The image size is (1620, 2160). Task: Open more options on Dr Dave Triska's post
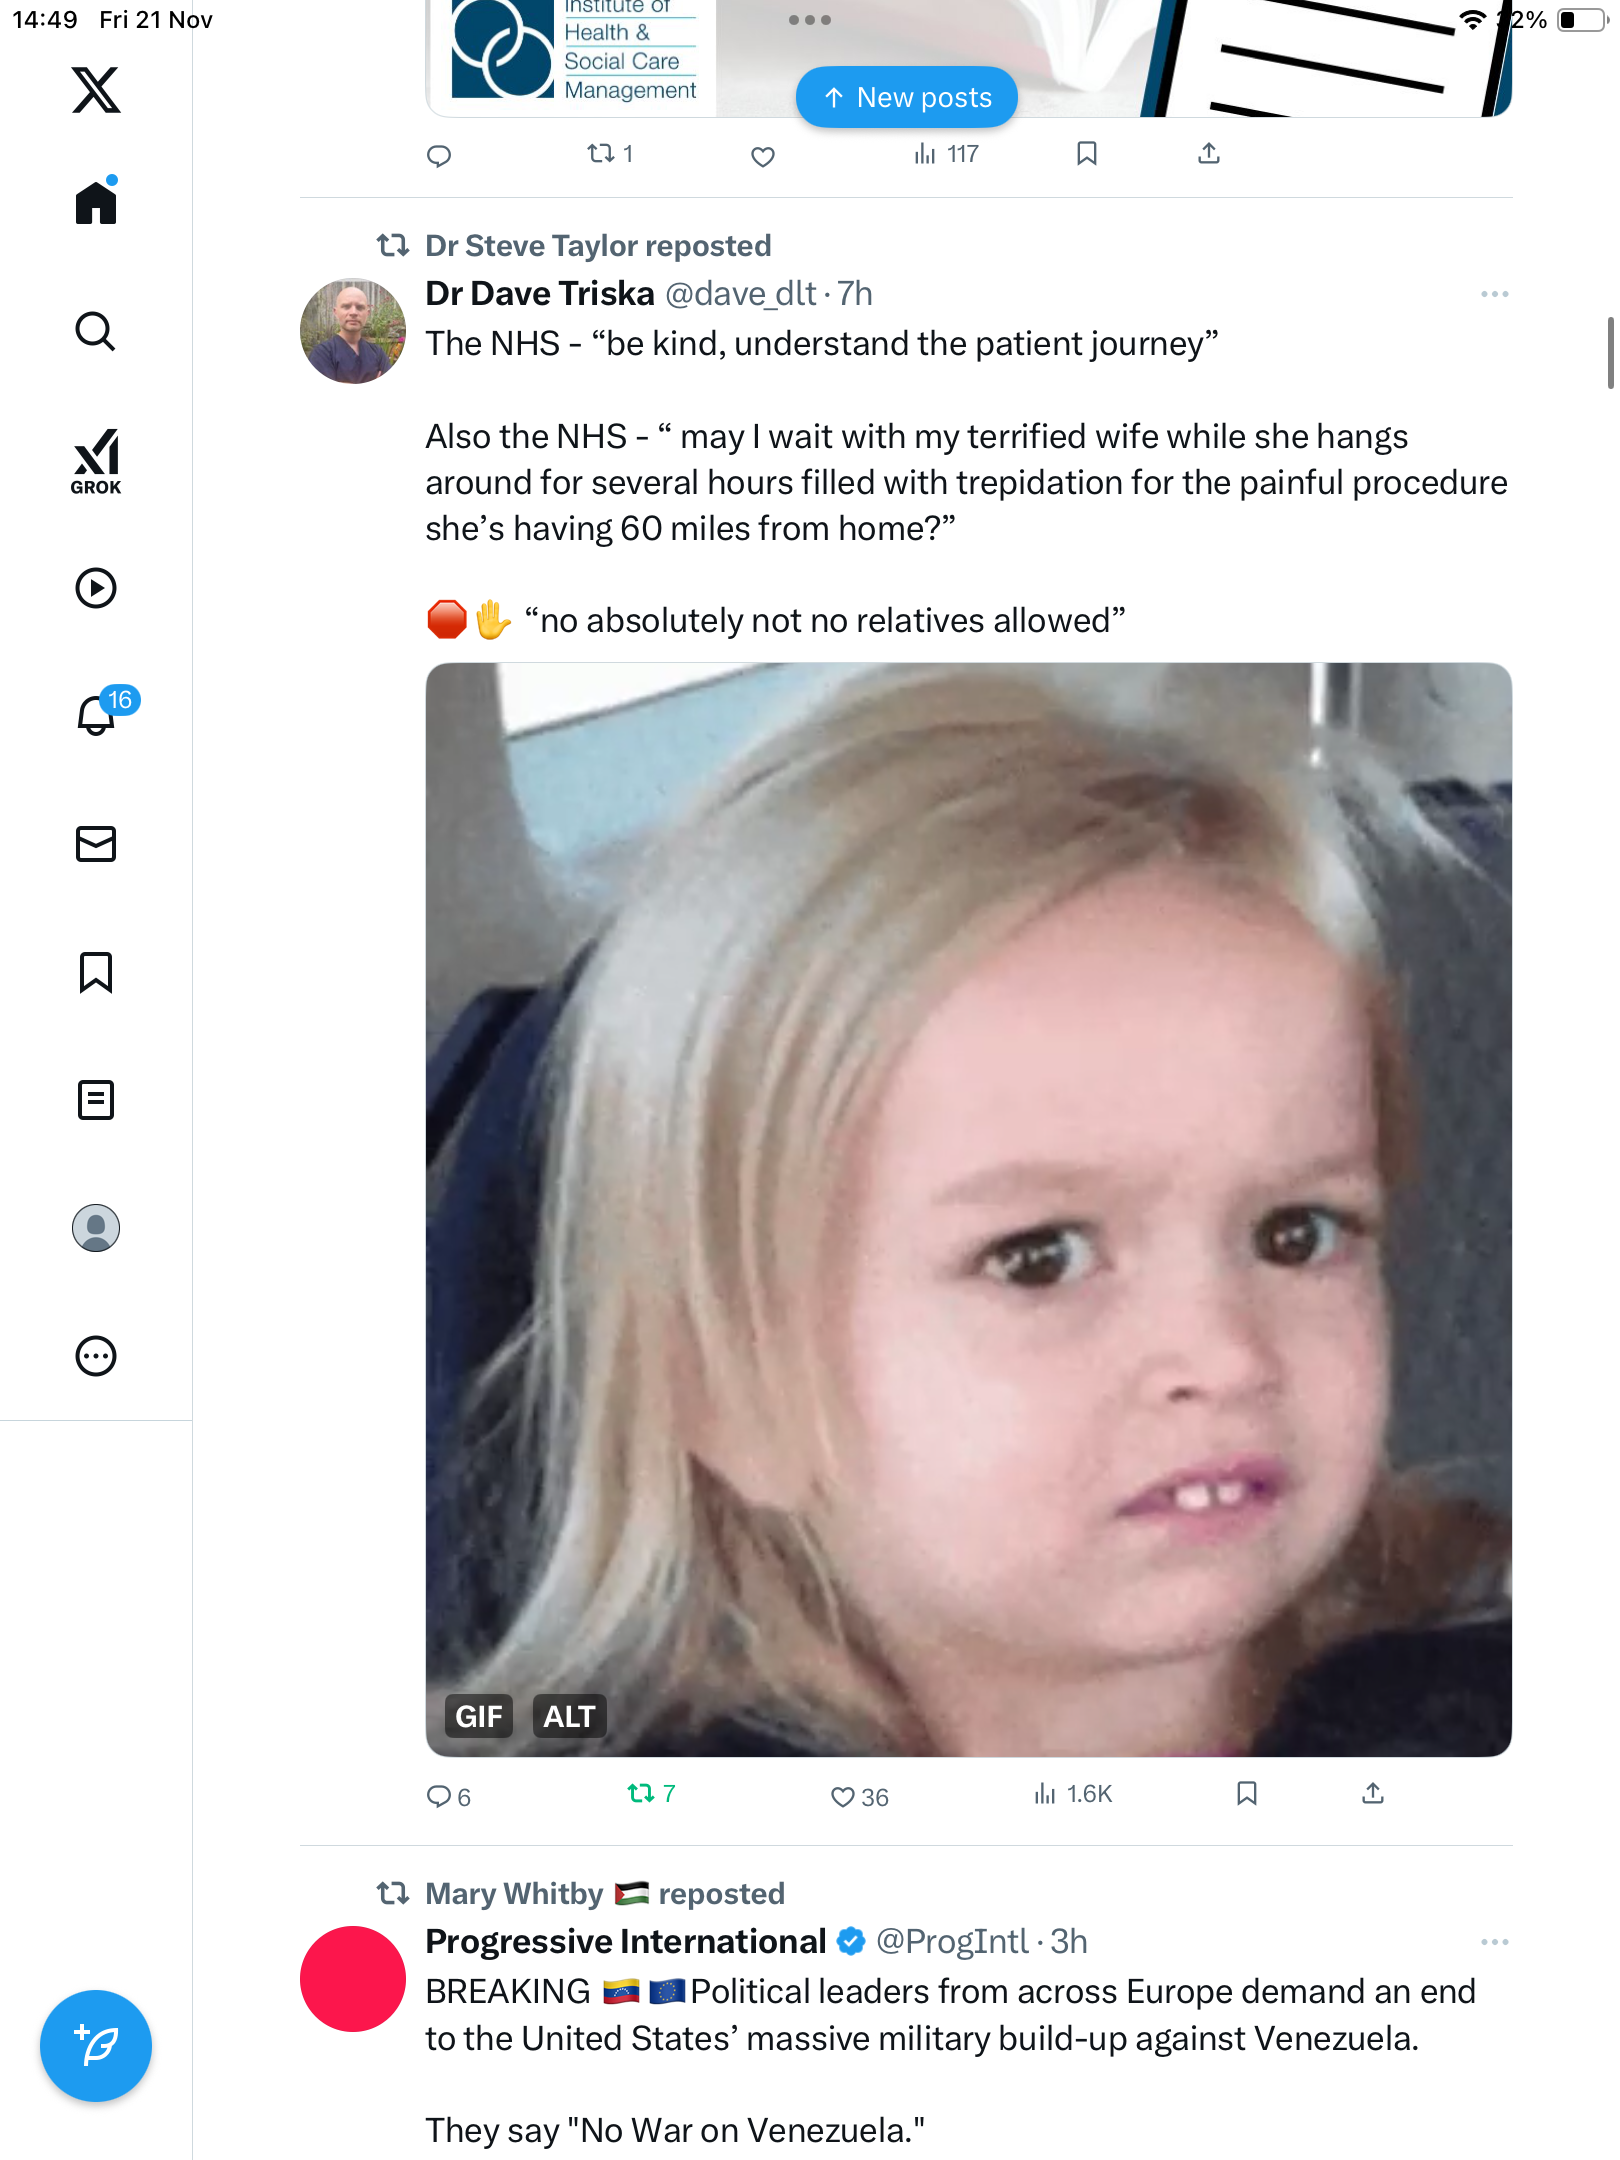click(x=1494, y=294)
